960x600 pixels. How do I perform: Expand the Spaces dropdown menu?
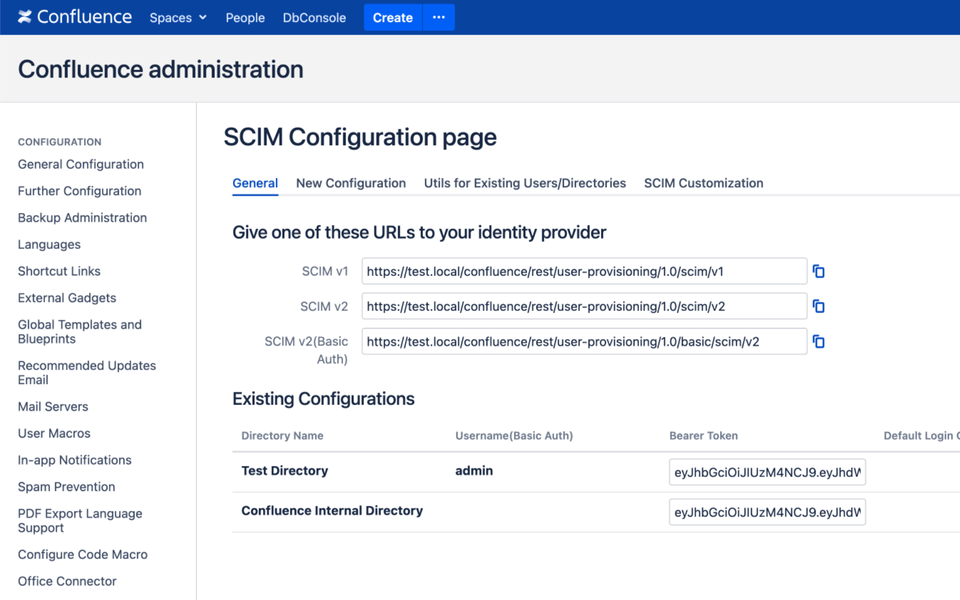[x=178, y=18]
